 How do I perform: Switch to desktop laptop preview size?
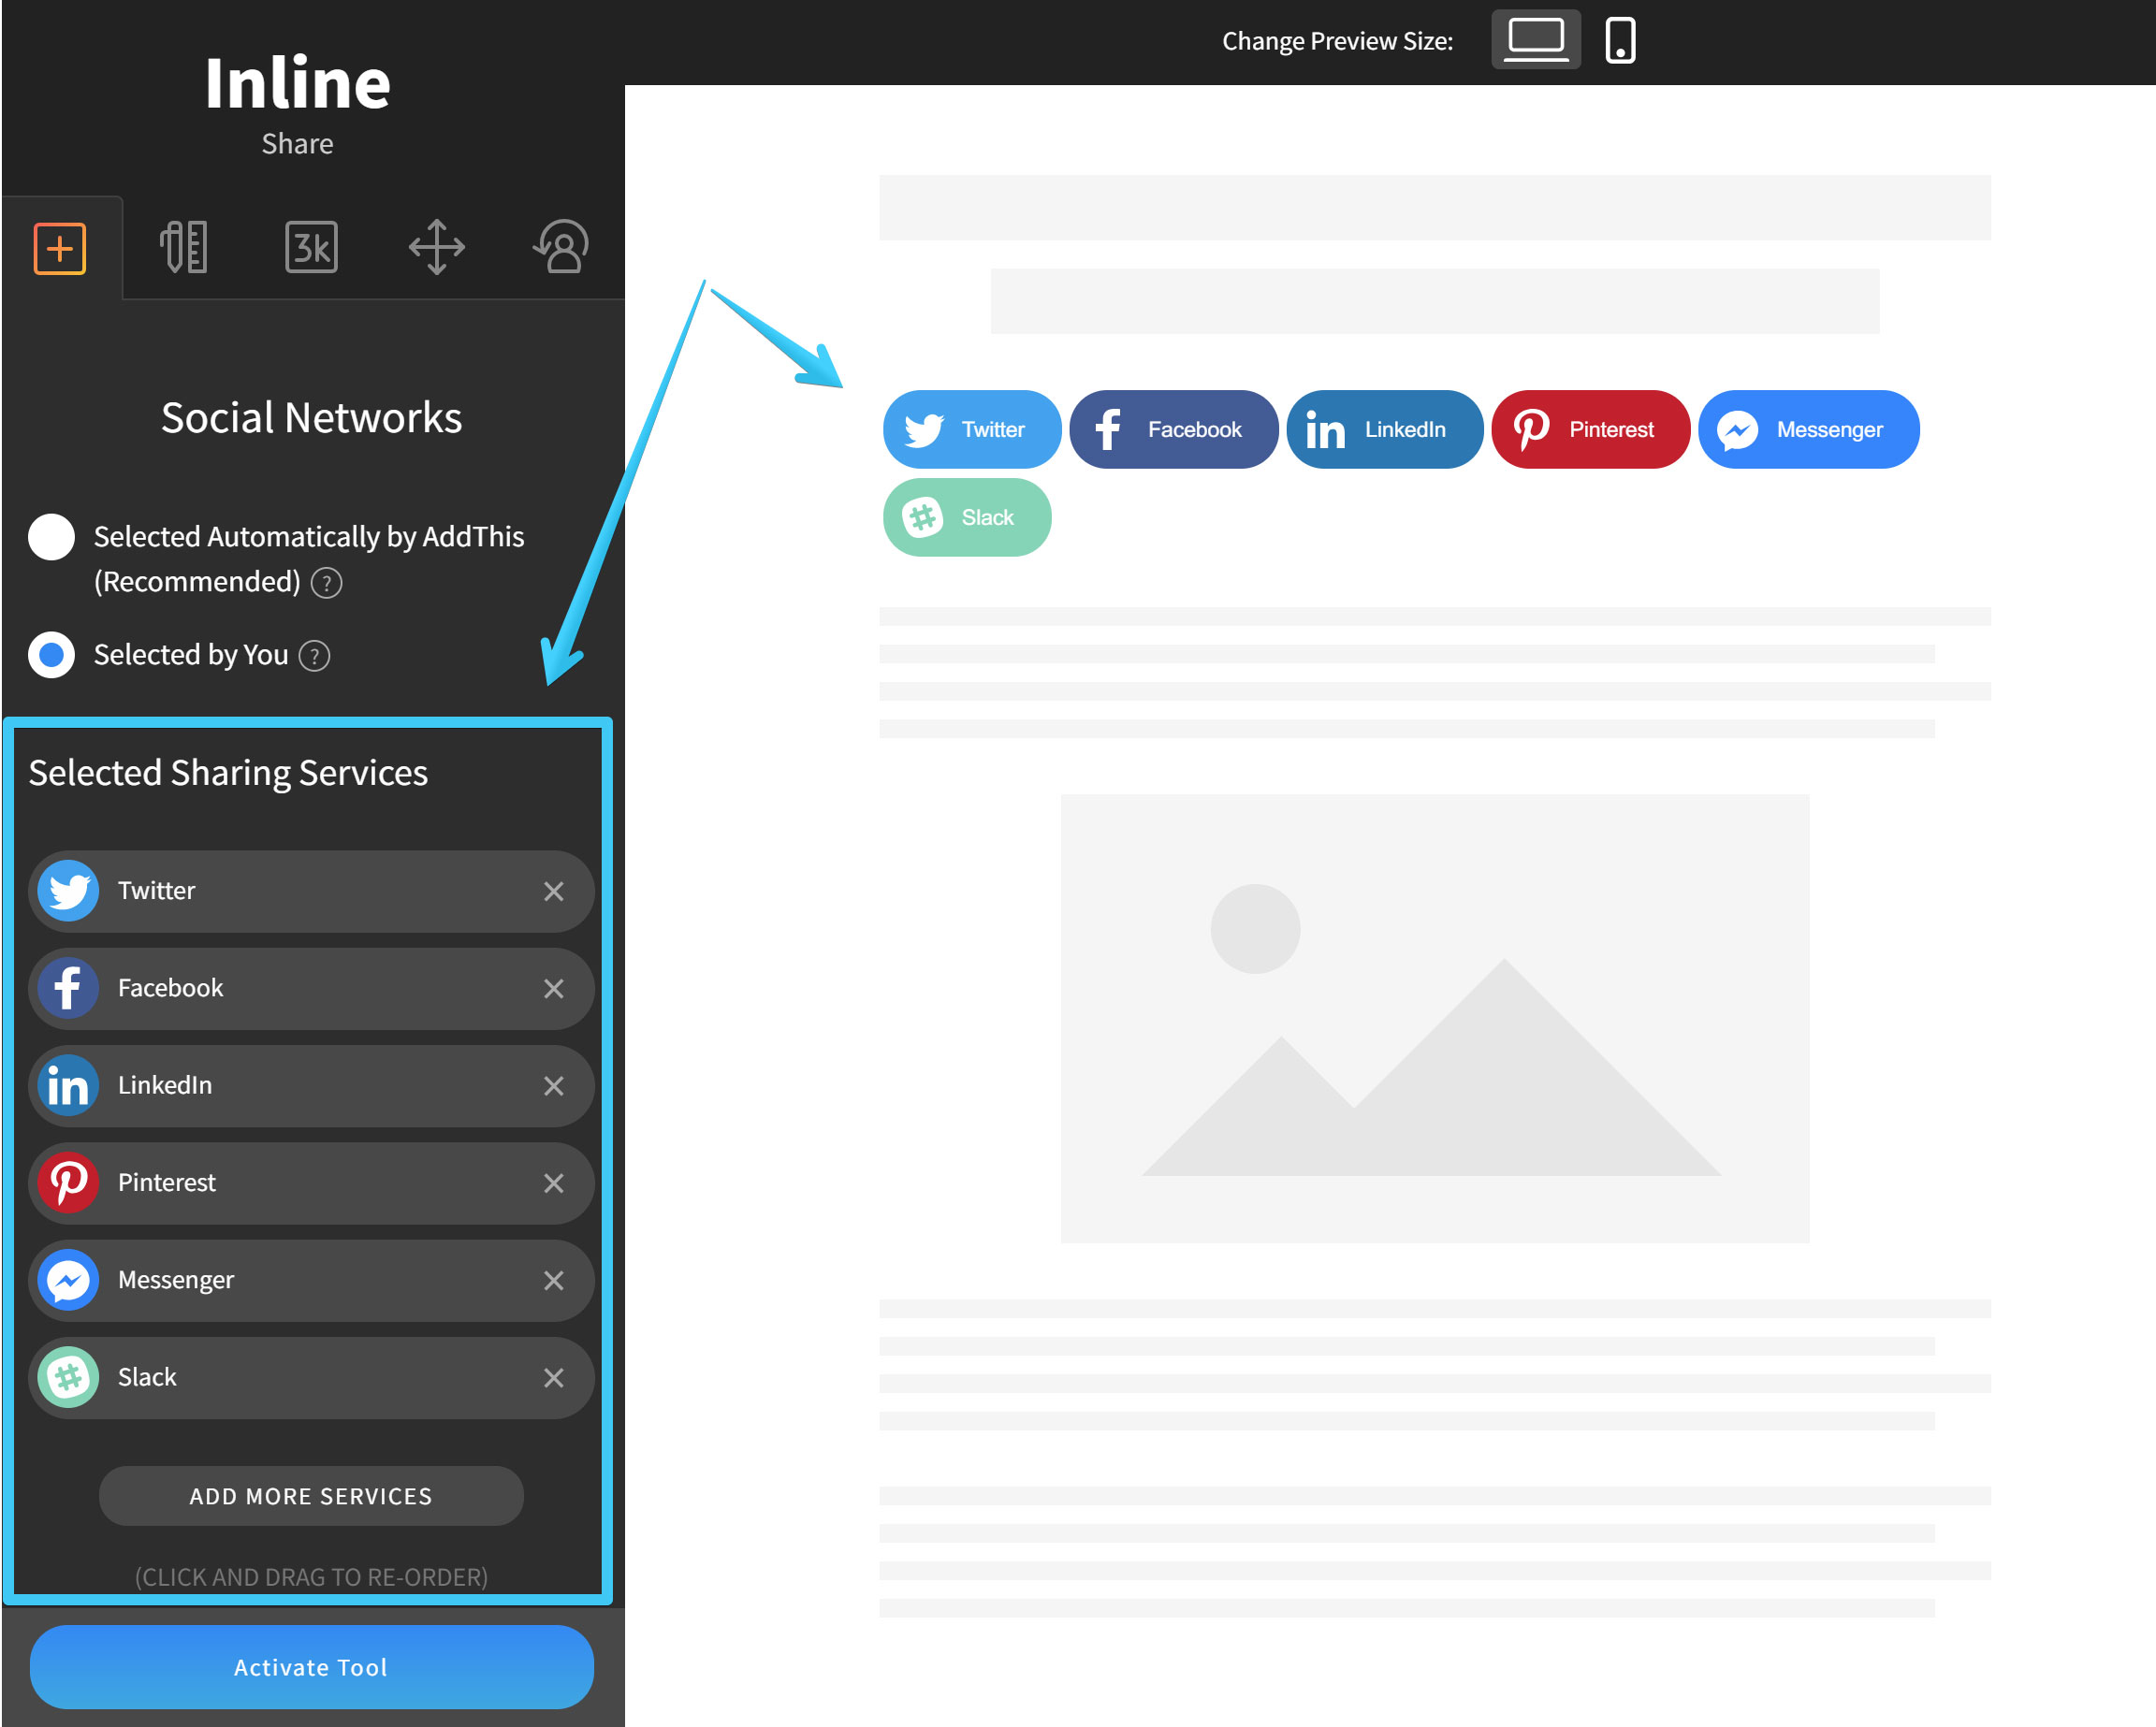click(1535, 40)
